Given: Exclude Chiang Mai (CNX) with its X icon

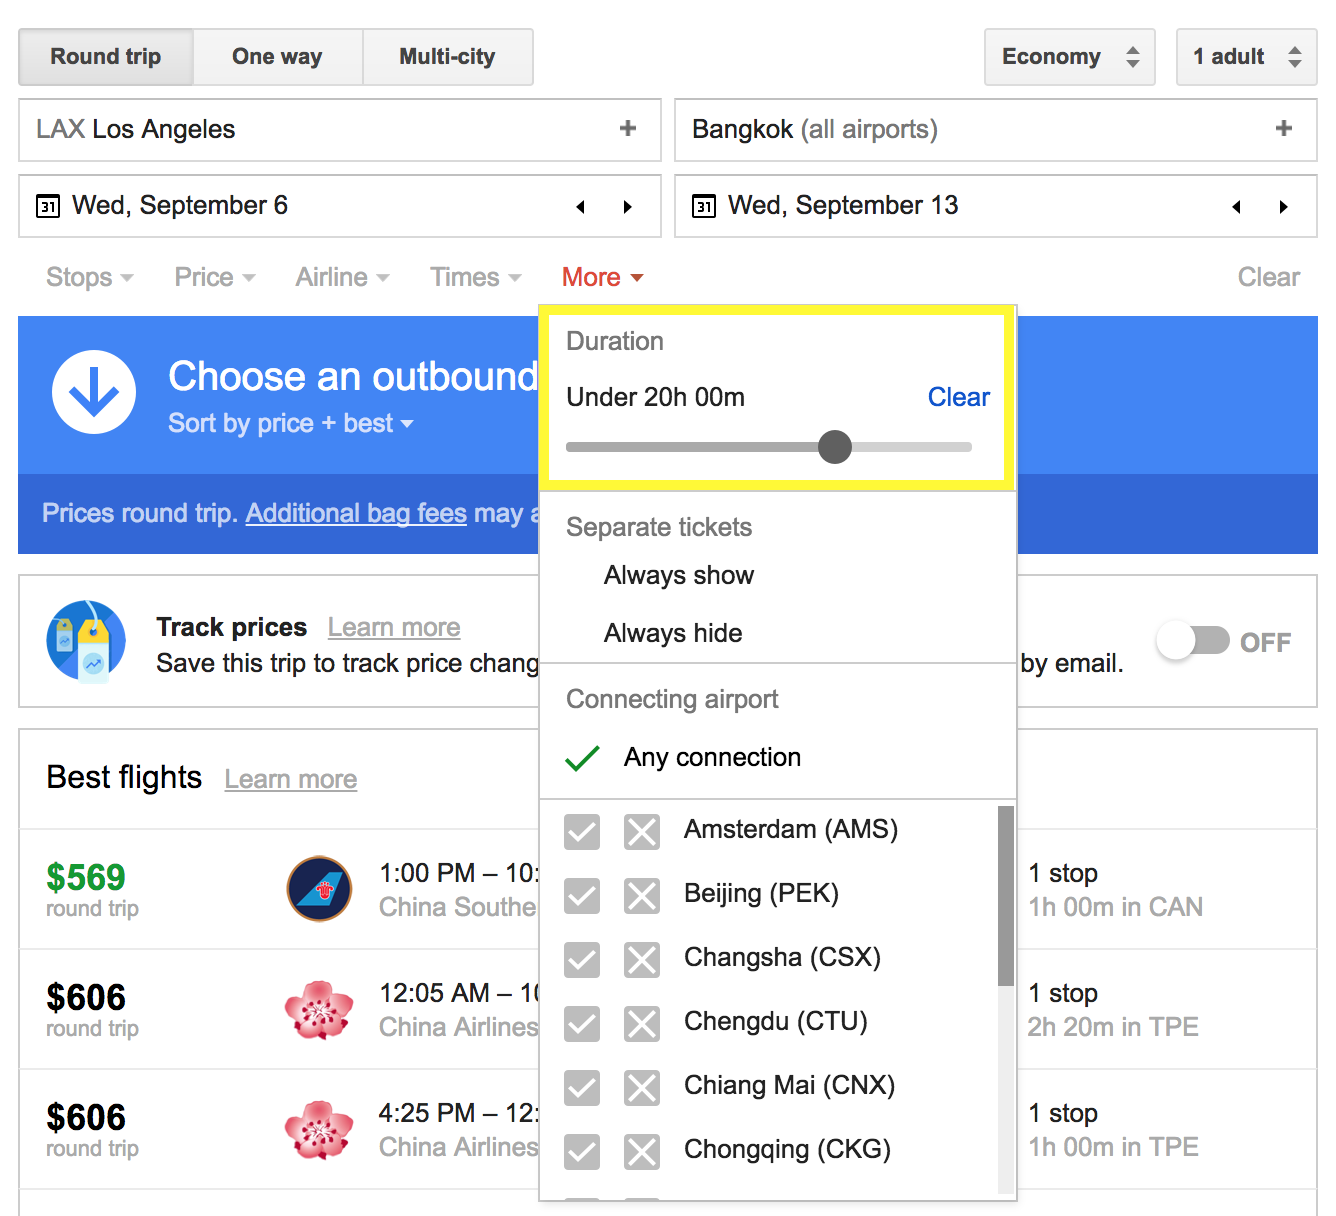Looking at the screenshot, I should 642,1087.
